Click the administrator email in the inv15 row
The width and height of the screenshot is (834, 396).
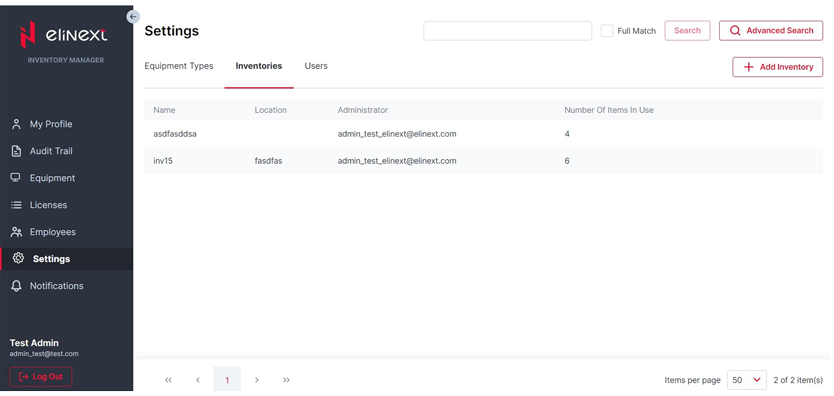[397, 161]
